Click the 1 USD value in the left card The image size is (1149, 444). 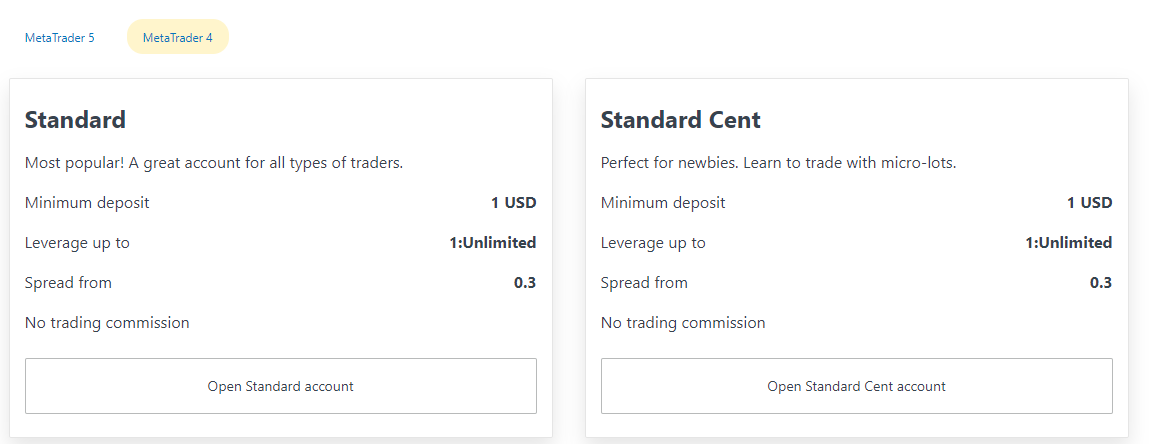coord(513,203)
